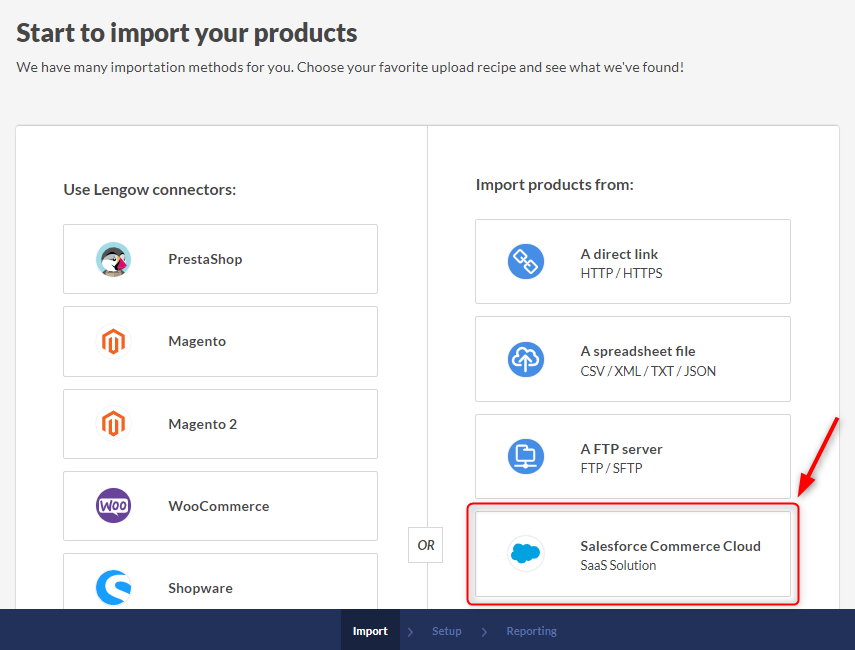Select Salesforce Commerce Cloud SaaS Solution text

tap(670, 555)
